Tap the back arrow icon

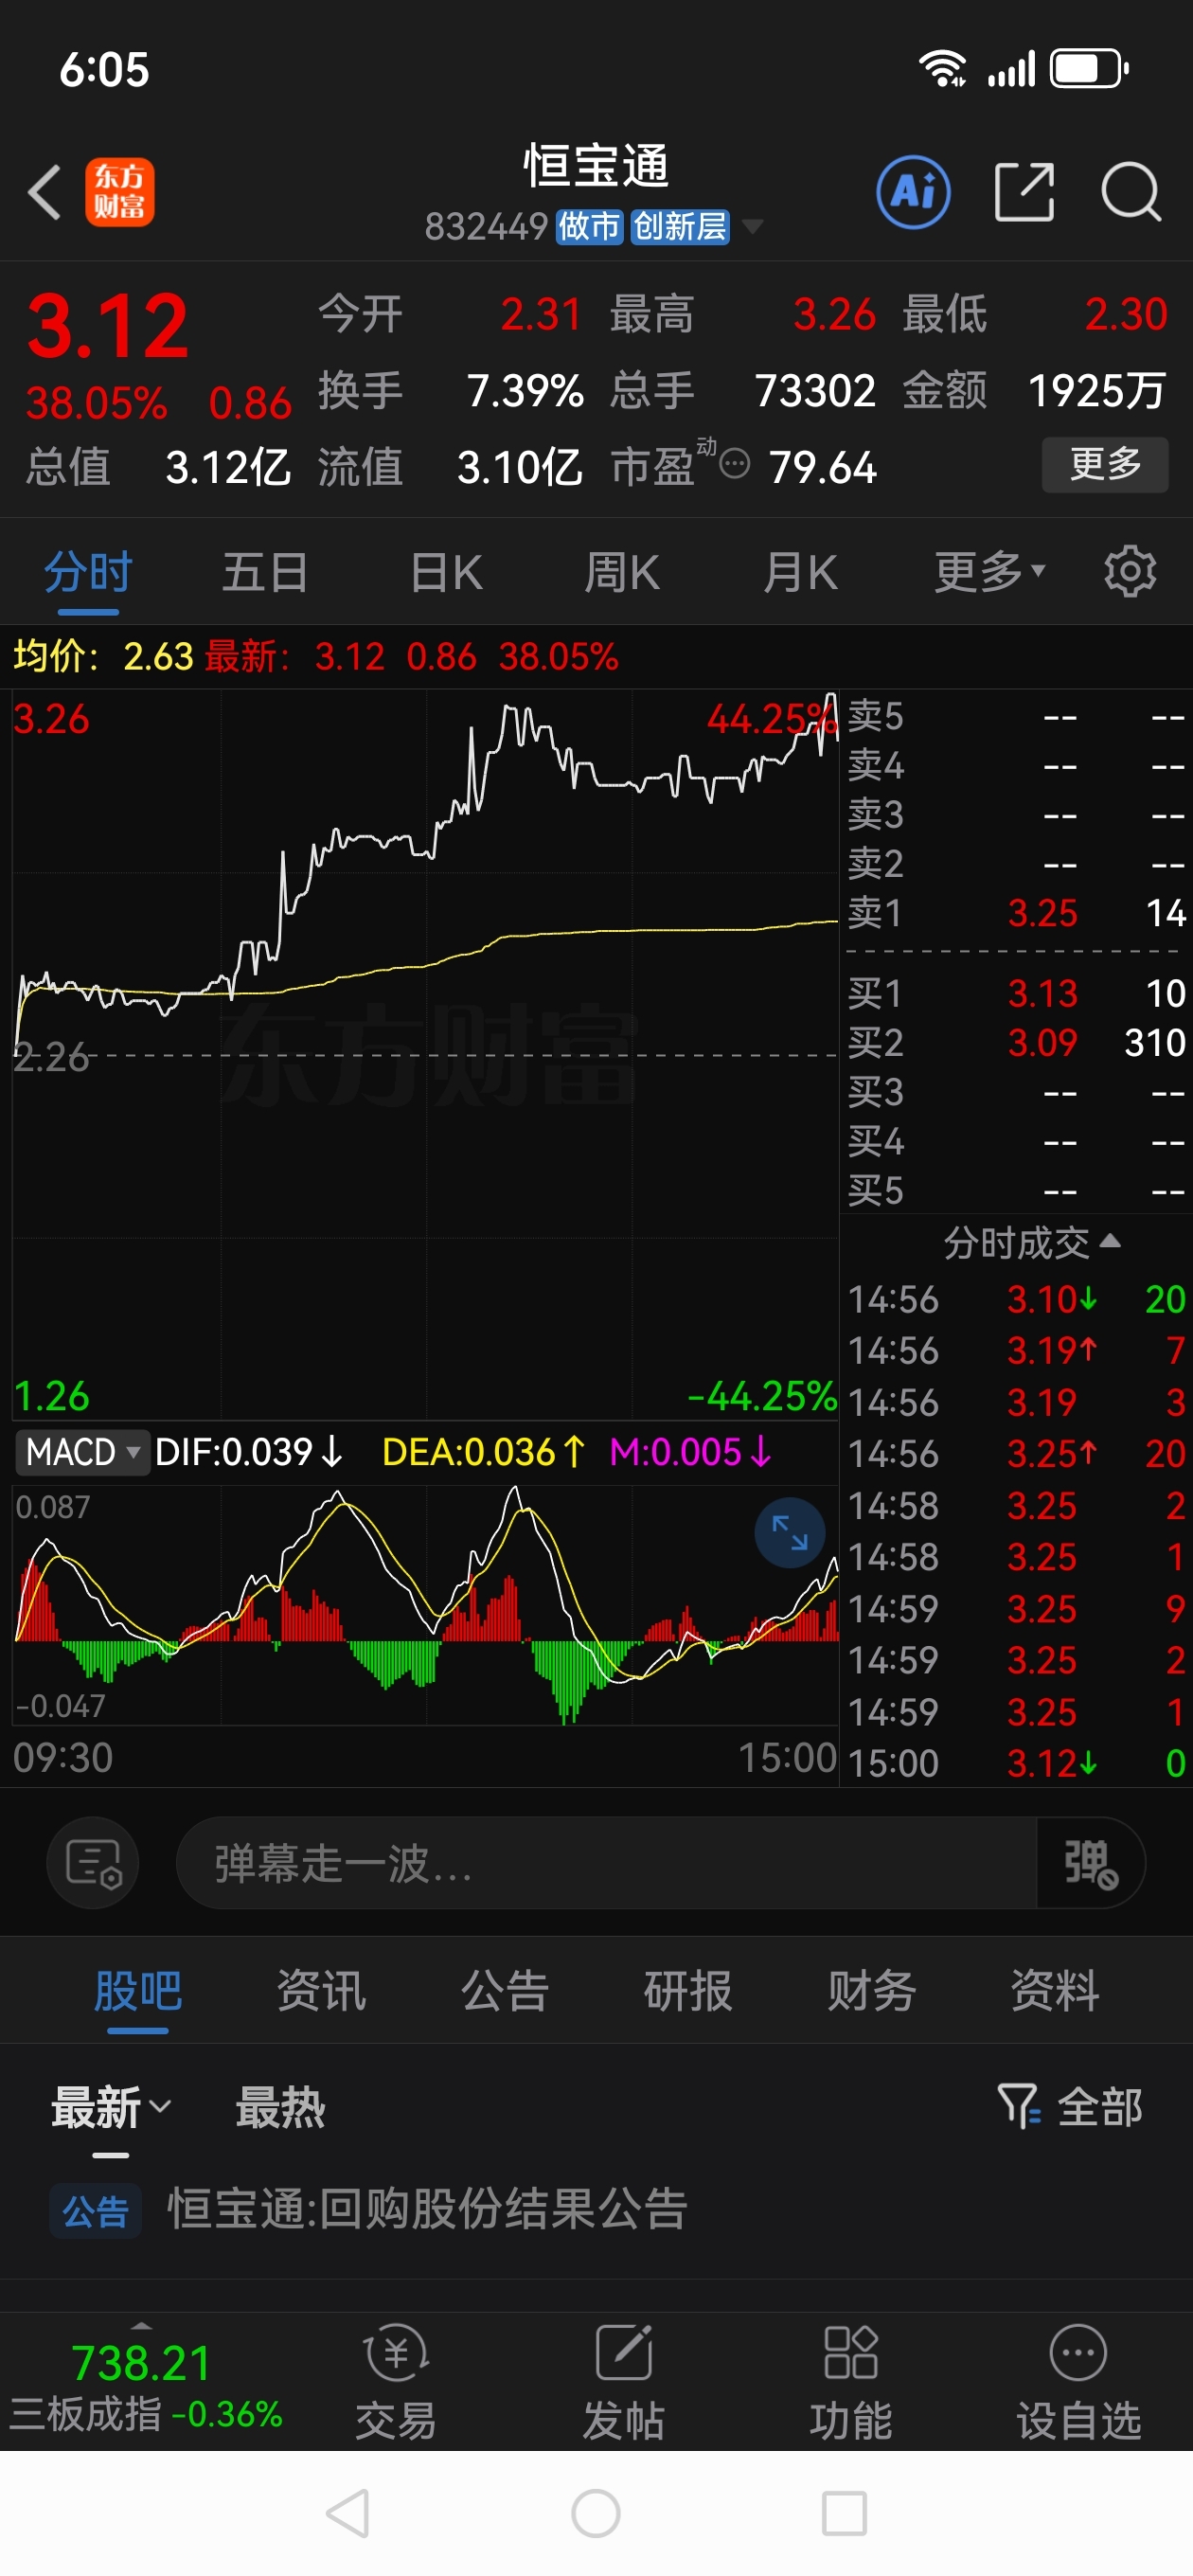click(44, 192)
